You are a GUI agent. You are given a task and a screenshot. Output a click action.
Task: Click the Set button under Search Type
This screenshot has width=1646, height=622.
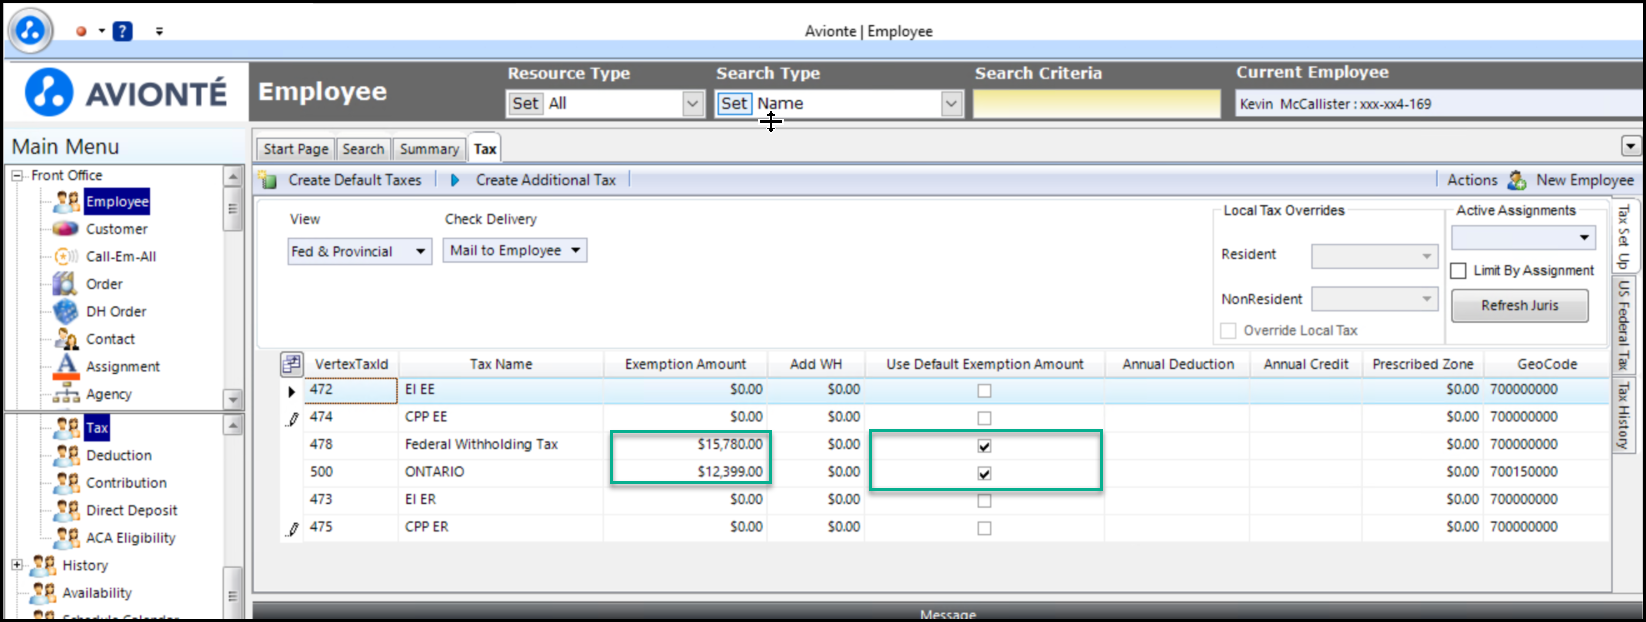point(734,103)
